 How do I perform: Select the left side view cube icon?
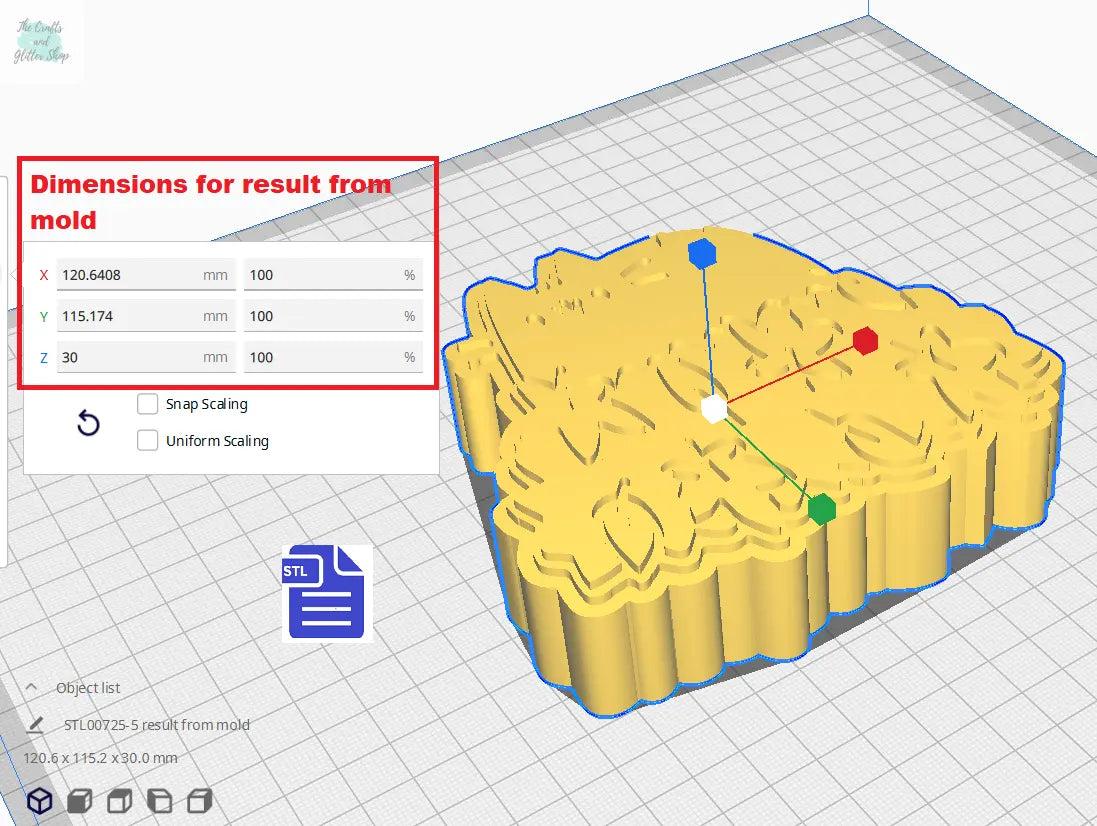point(159,800)
